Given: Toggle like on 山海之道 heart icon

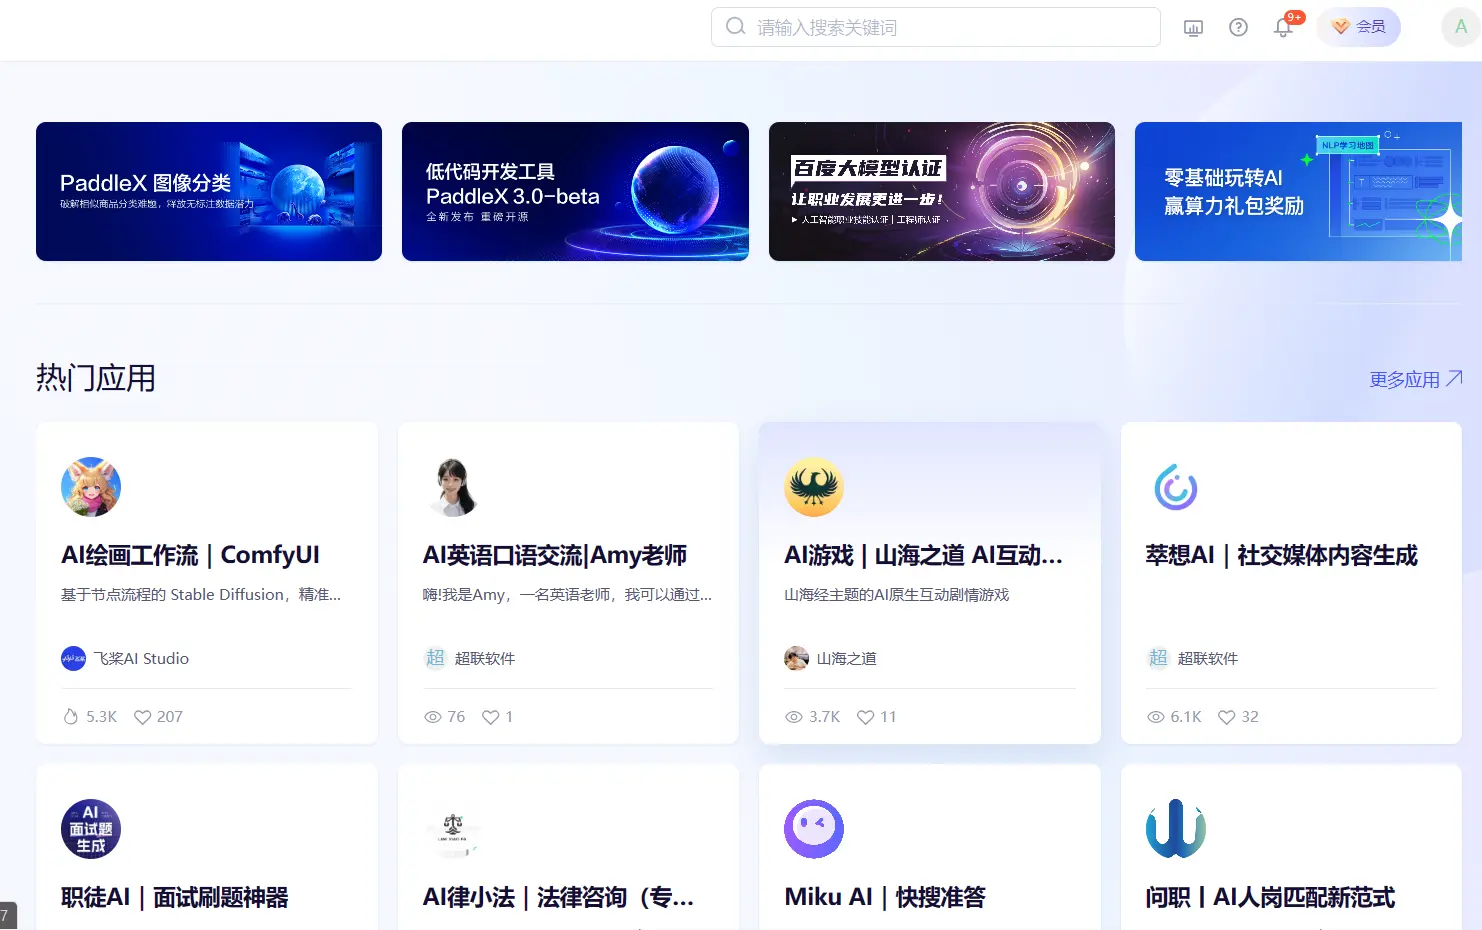Looking at the screenshot, I should [864, 716].
